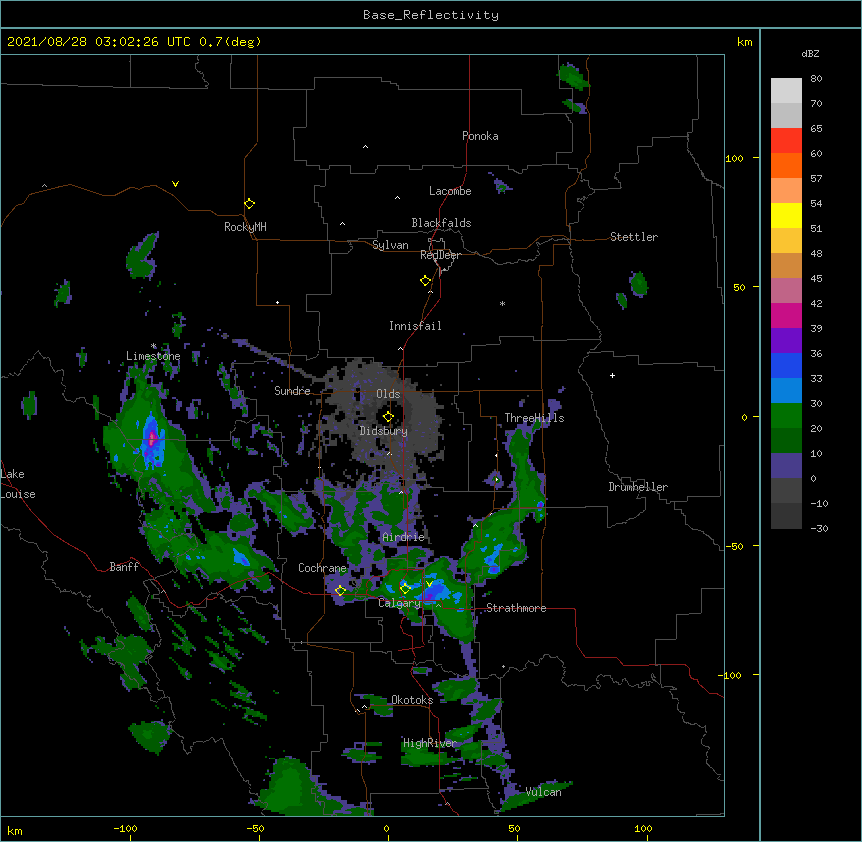The height and width of the screenshot is (842, 862).
Task: Click the Lake Louise label
Action: point(18,484)
